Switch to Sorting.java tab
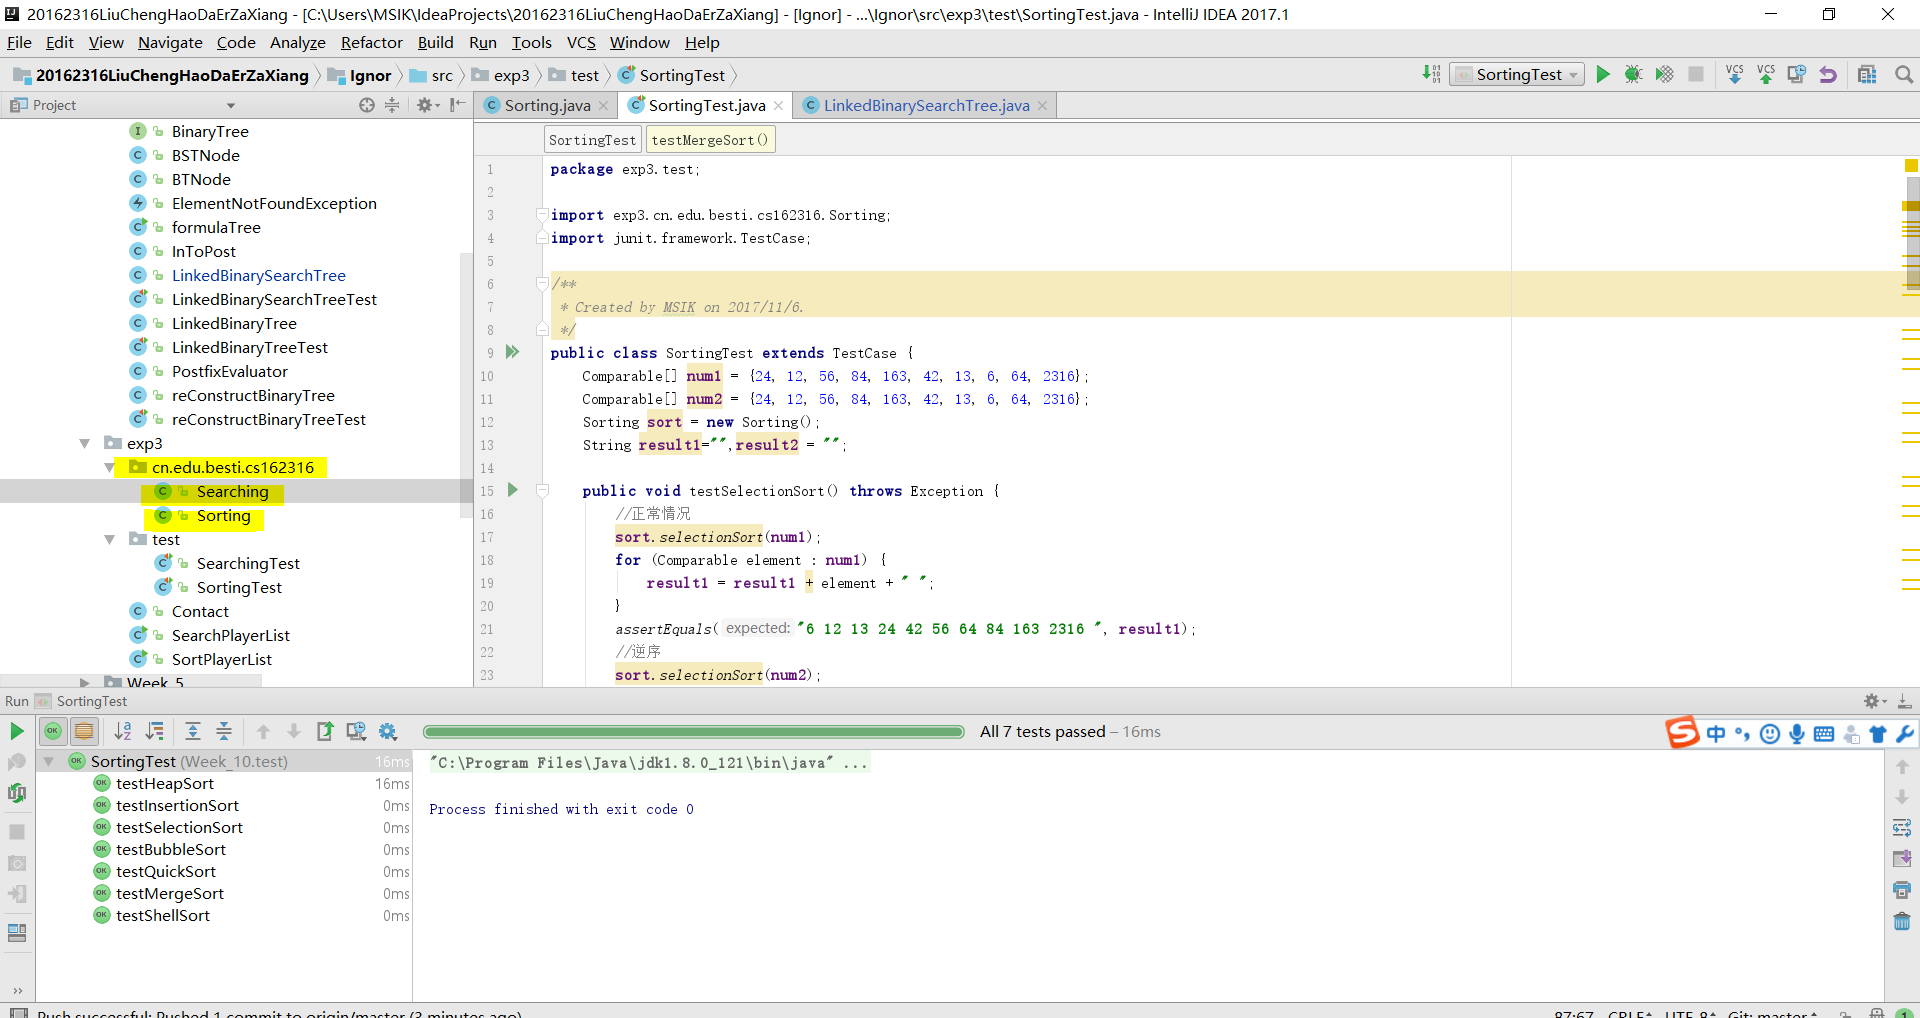Screen dimensions: 1920x1018 click(x=547, y=105)
